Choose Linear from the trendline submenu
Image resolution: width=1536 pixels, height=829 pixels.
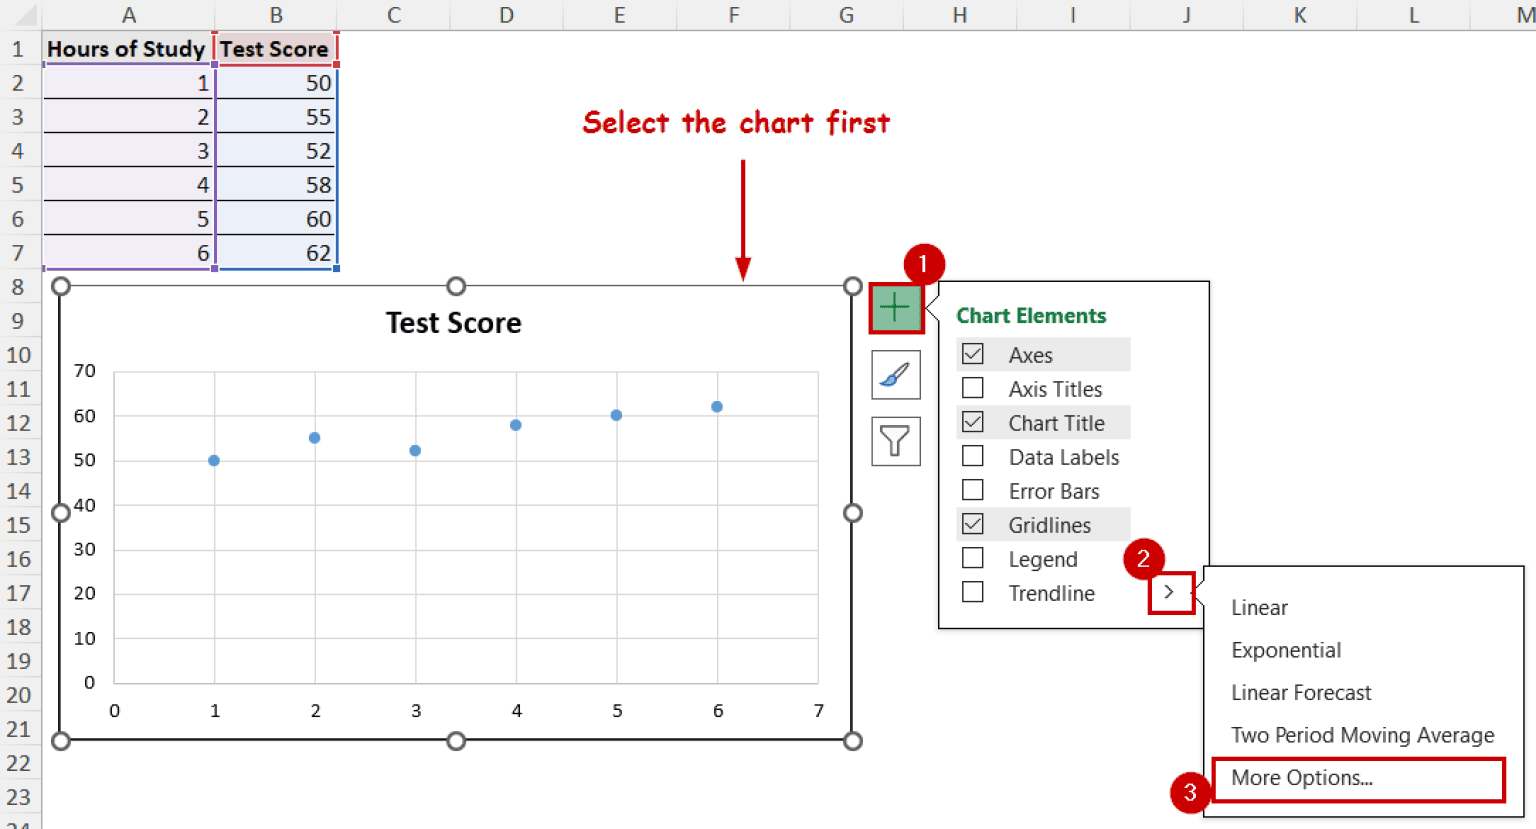1259,607
